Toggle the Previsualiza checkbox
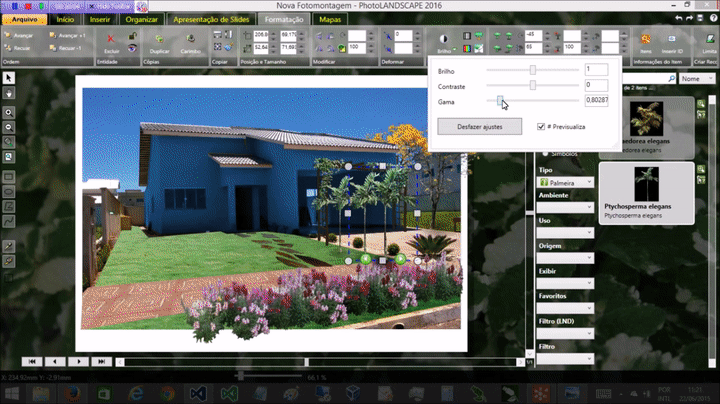The image size is (720, 404). tap(541, 127)
